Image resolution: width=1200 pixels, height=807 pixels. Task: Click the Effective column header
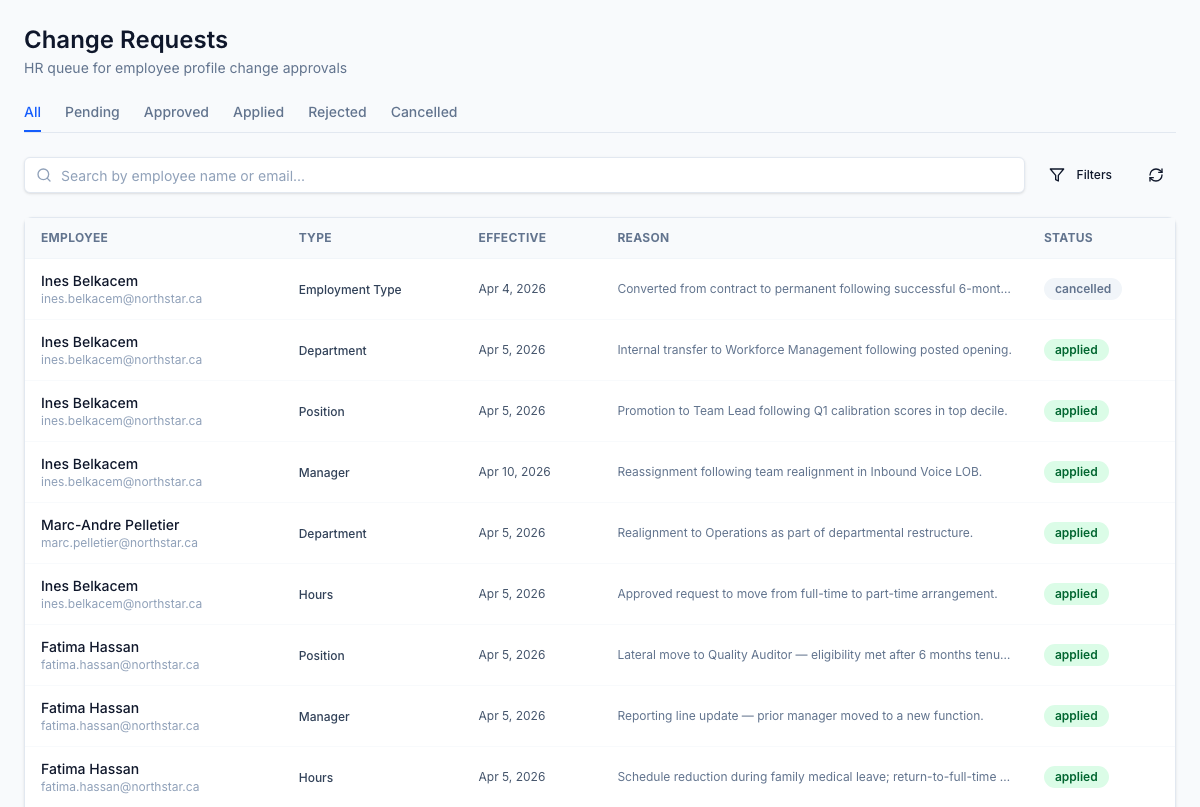512,238
